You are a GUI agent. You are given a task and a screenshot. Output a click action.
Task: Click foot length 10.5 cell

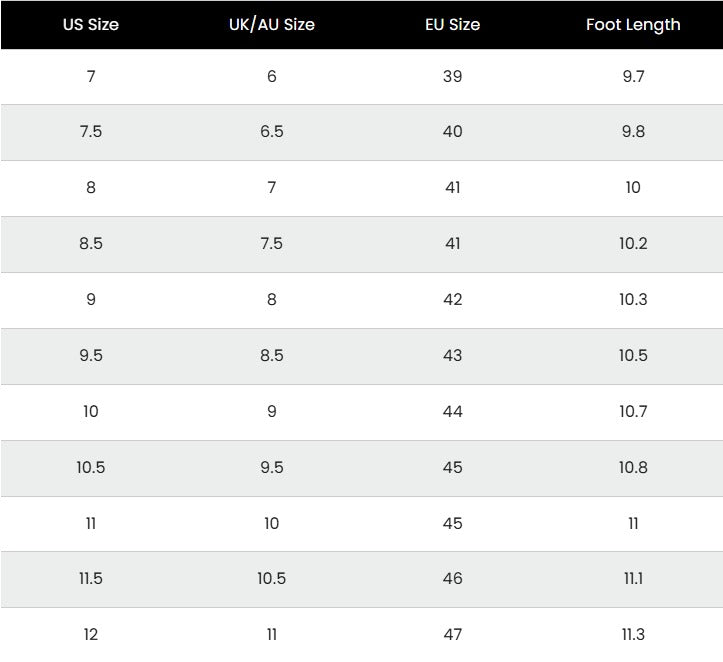[x=633, y=356]
